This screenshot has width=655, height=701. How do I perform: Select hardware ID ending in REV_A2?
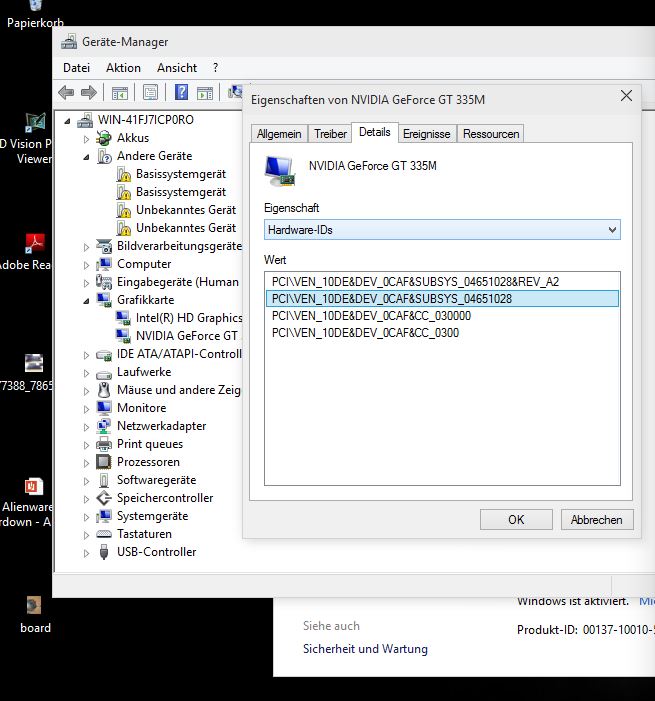click(442, 282)
